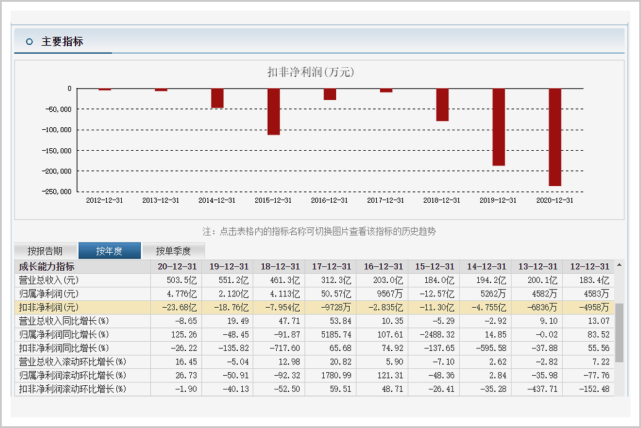Click the 18-12-31 column header
The width and height of the screenshot is (641, 428).
[x=280, y=267]
